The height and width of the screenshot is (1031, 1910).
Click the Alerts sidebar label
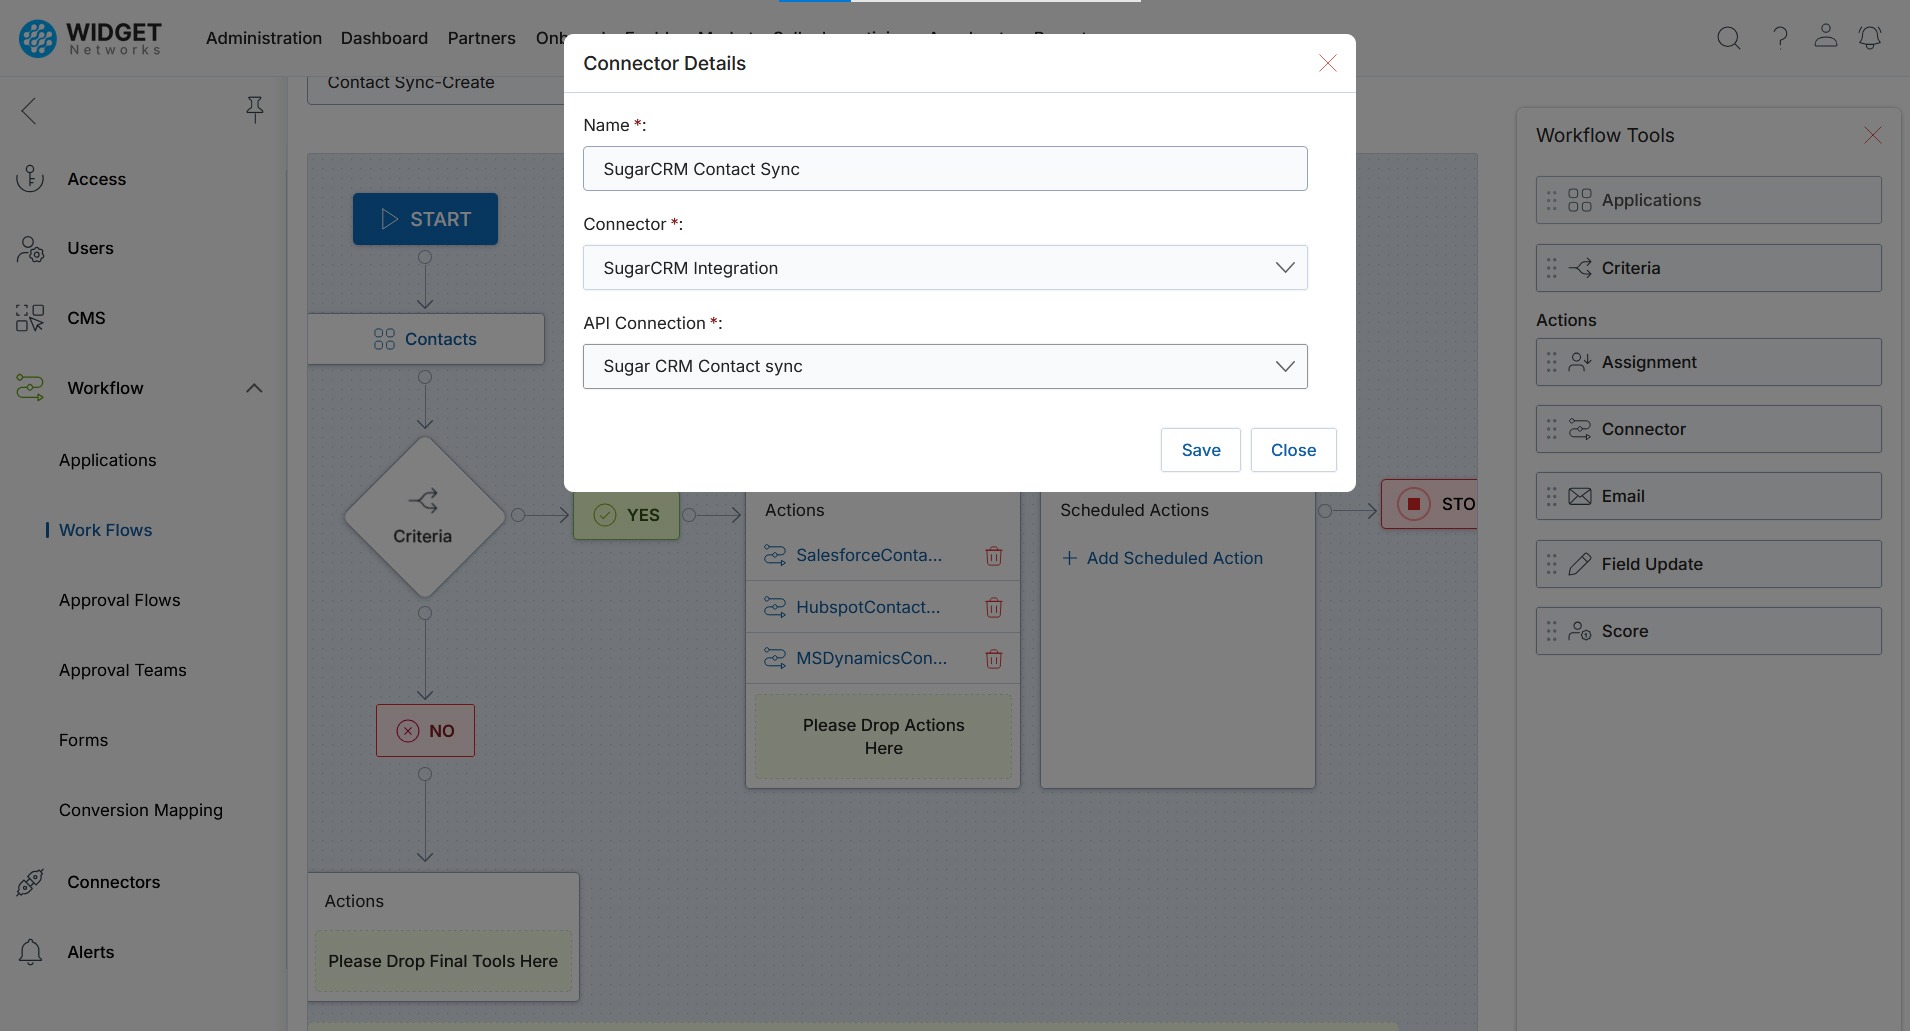(91, 952)
